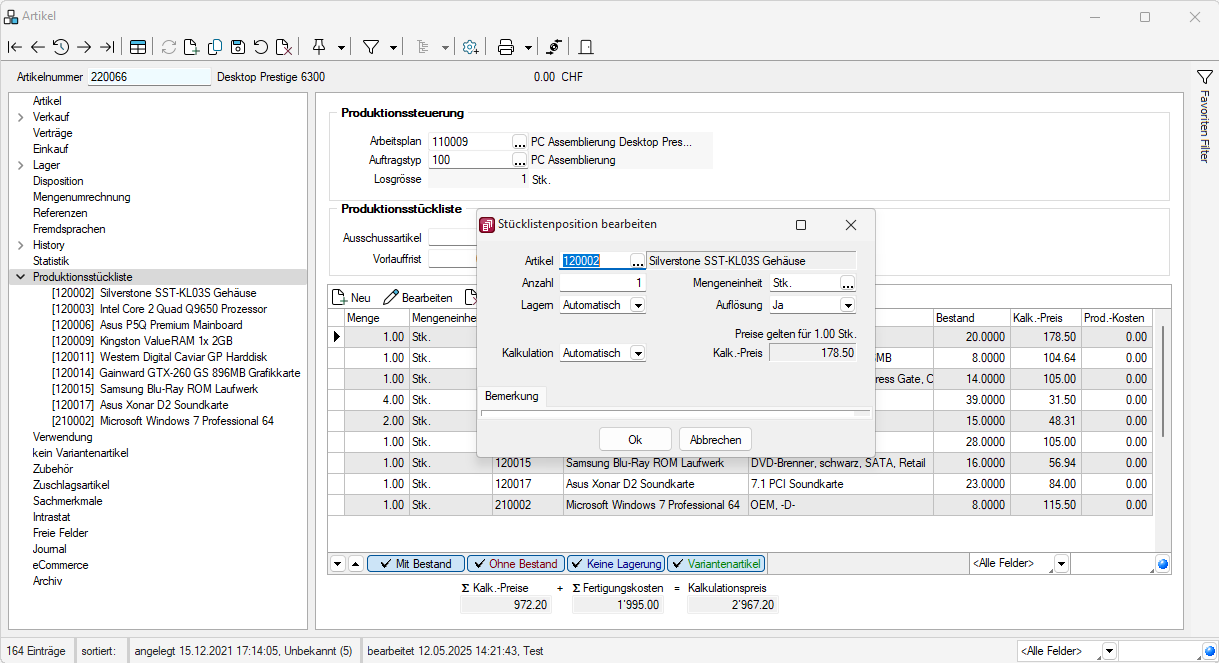The width and height of the screenshot is (1219, 663).
Task: Open Mengenumrechnung in the tree
Action: (x=81, y=197)
